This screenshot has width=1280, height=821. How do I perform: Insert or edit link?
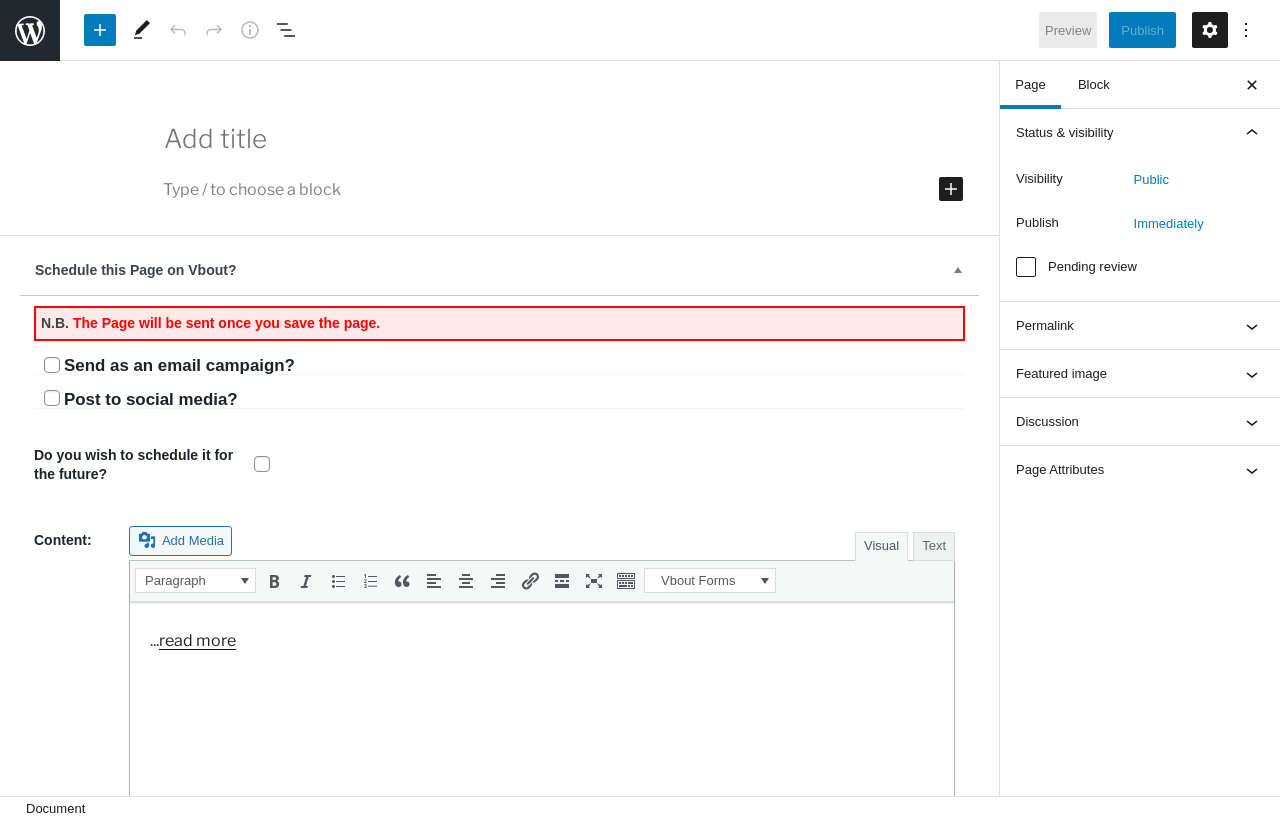point(530,581)
